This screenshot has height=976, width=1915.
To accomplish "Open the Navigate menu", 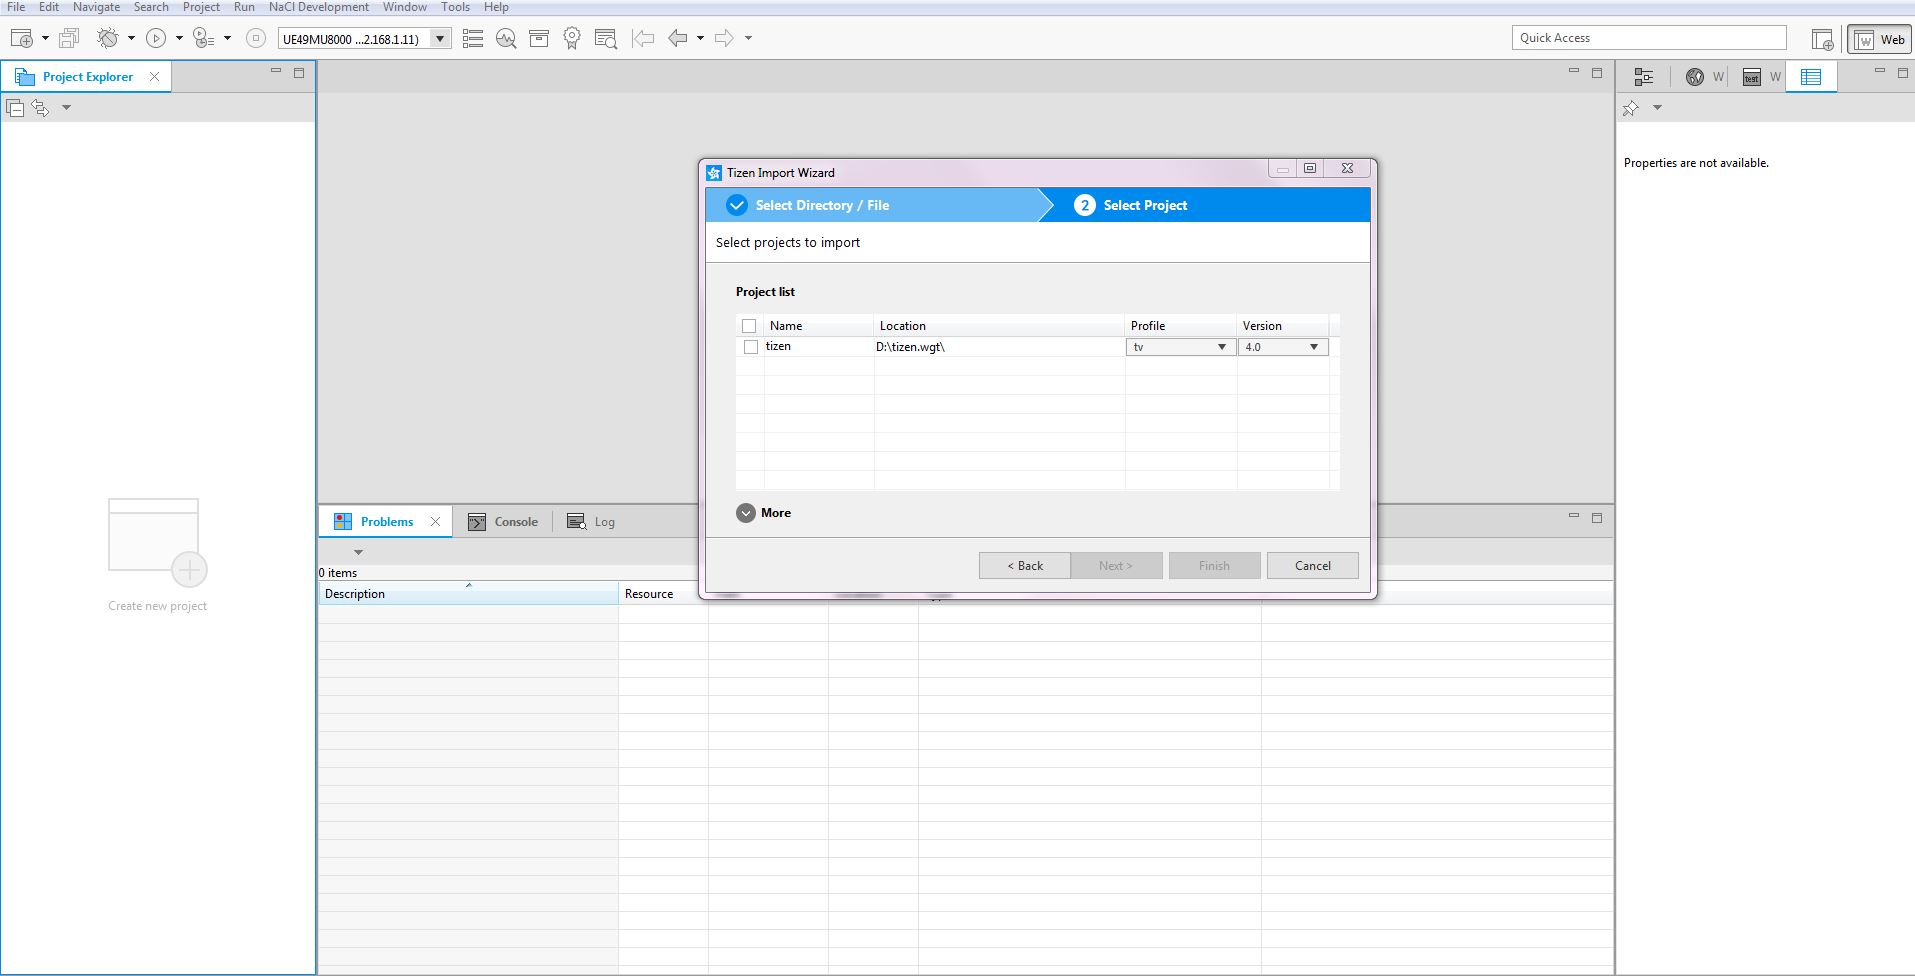I will [x=96, y=7].
